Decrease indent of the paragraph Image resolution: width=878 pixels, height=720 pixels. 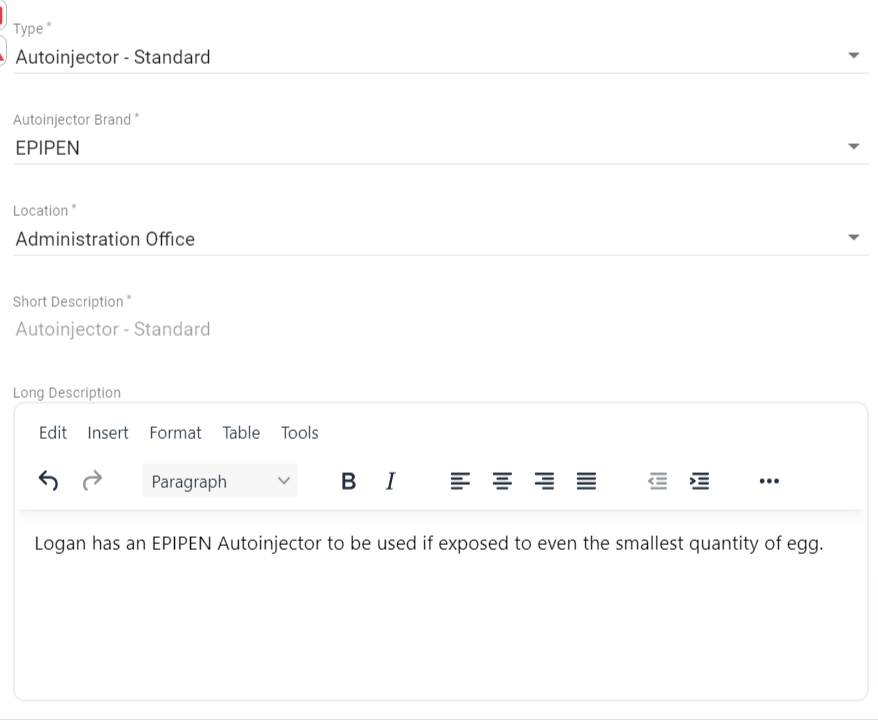tap(657, 481)
